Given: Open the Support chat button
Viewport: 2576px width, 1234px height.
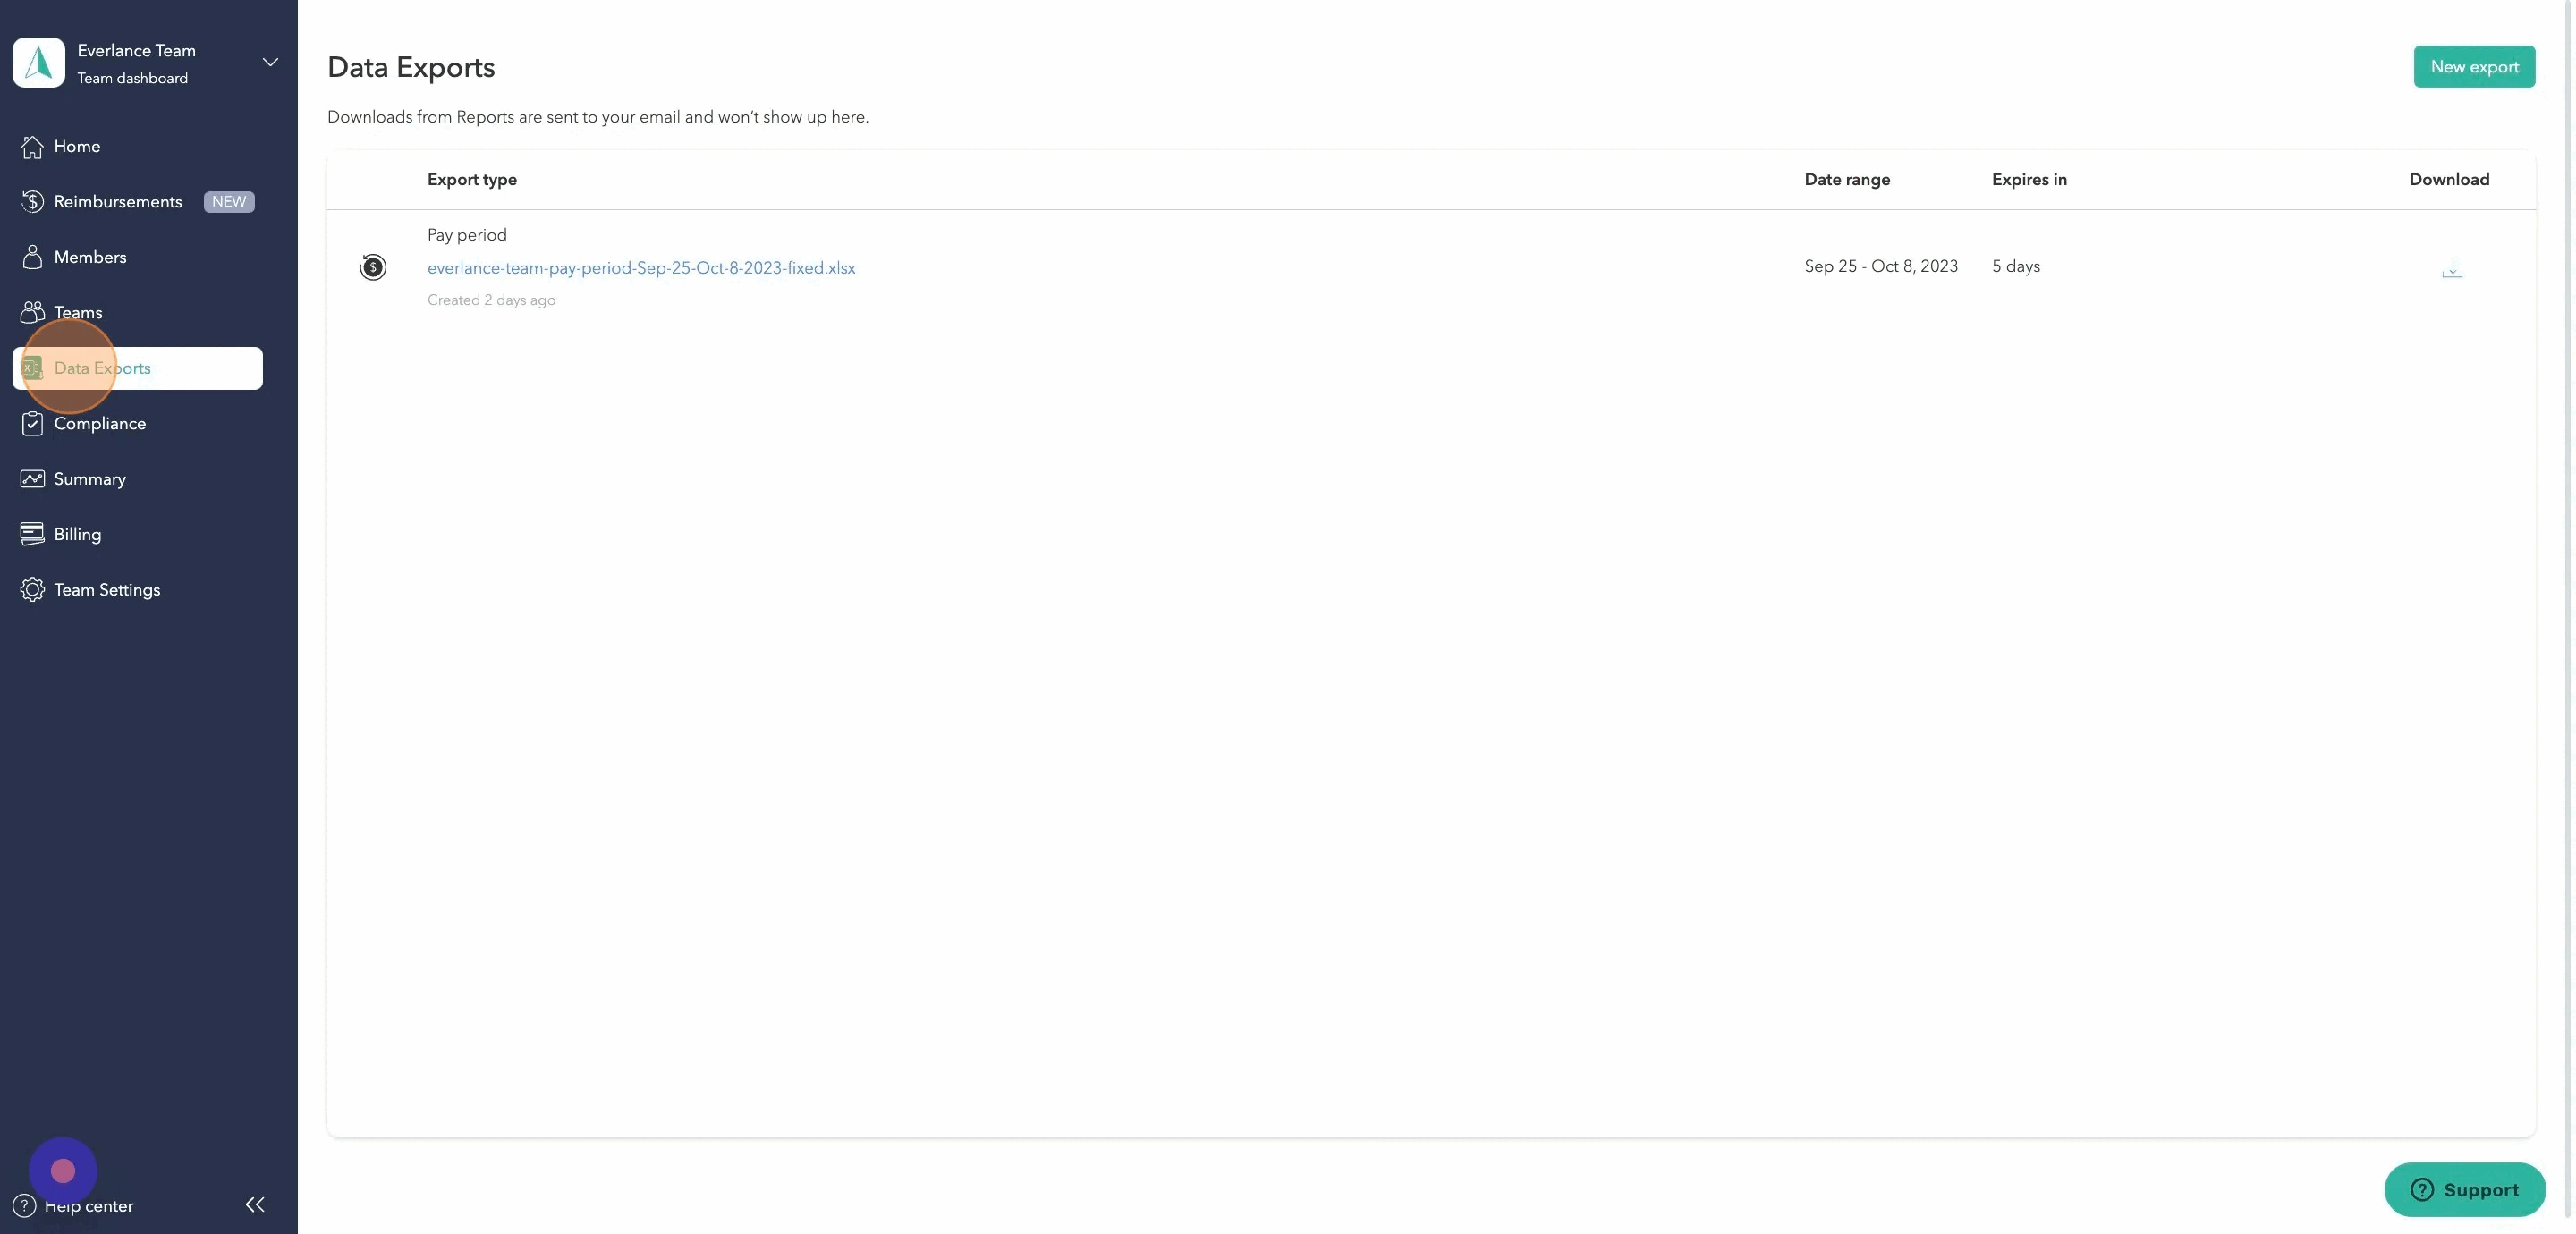Looking at the screenshot, I should [x=2464, y=1190].
